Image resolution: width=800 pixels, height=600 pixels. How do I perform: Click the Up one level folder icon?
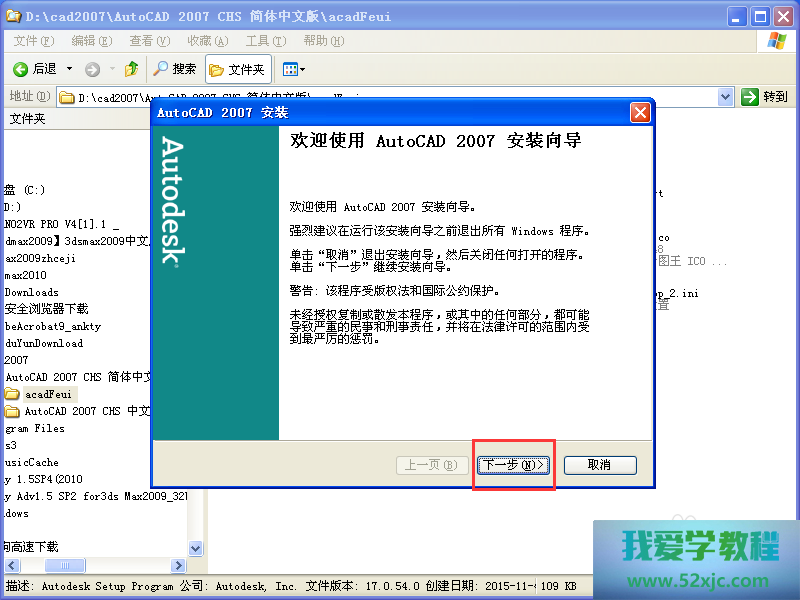click(131, 69)
